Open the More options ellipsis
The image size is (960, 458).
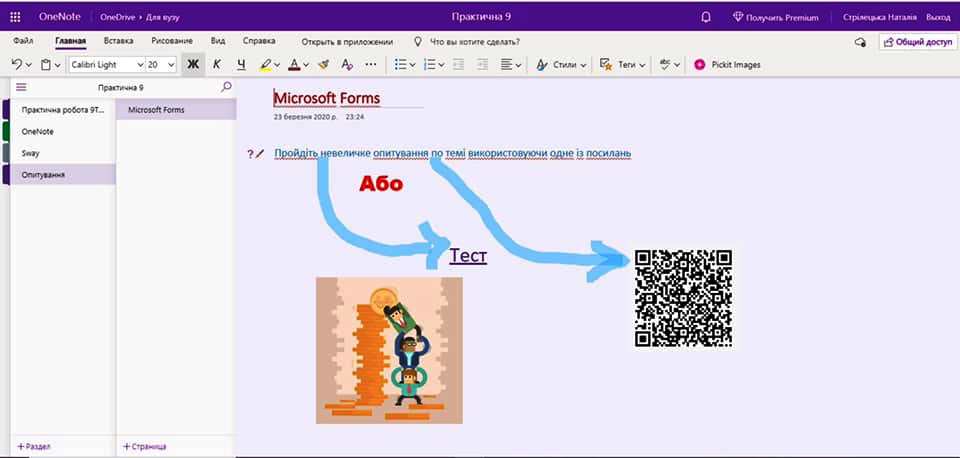point(371,64)
